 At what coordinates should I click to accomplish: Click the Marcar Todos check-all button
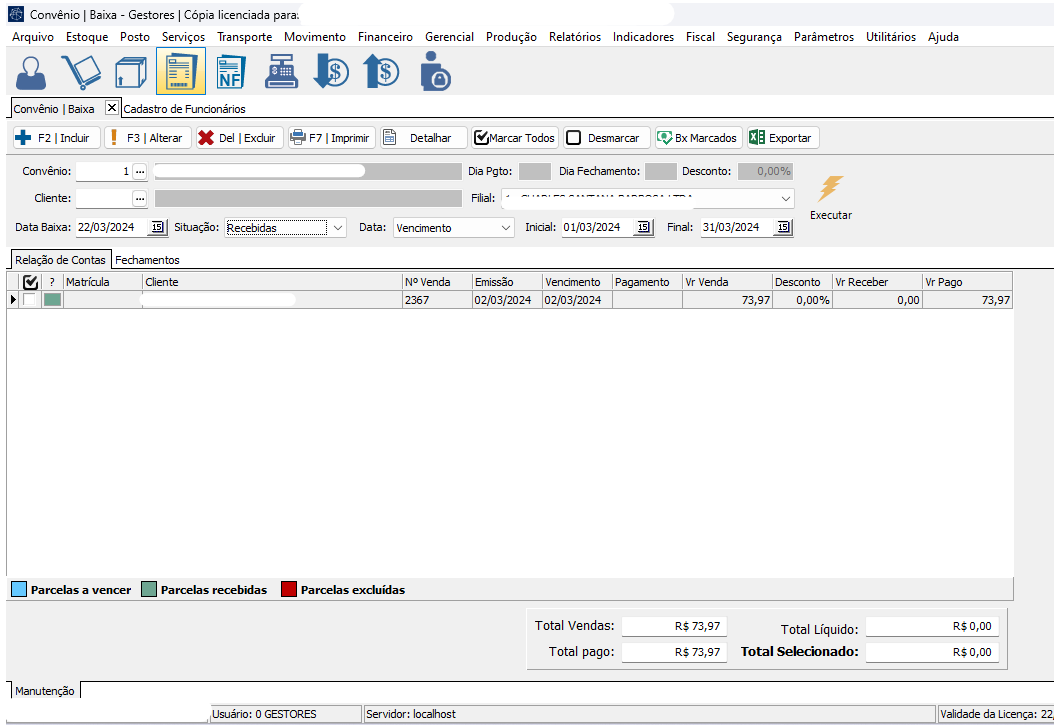point(514,138)
